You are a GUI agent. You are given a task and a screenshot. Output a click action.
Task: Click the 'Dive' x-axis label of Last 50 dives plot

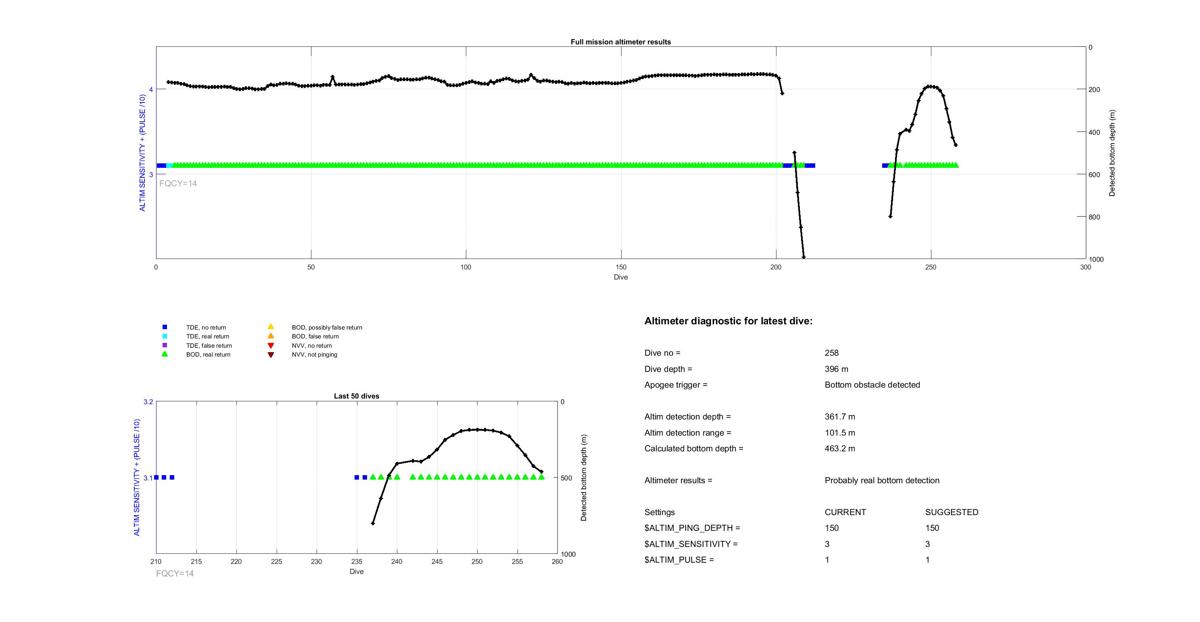tap(356, 572)
